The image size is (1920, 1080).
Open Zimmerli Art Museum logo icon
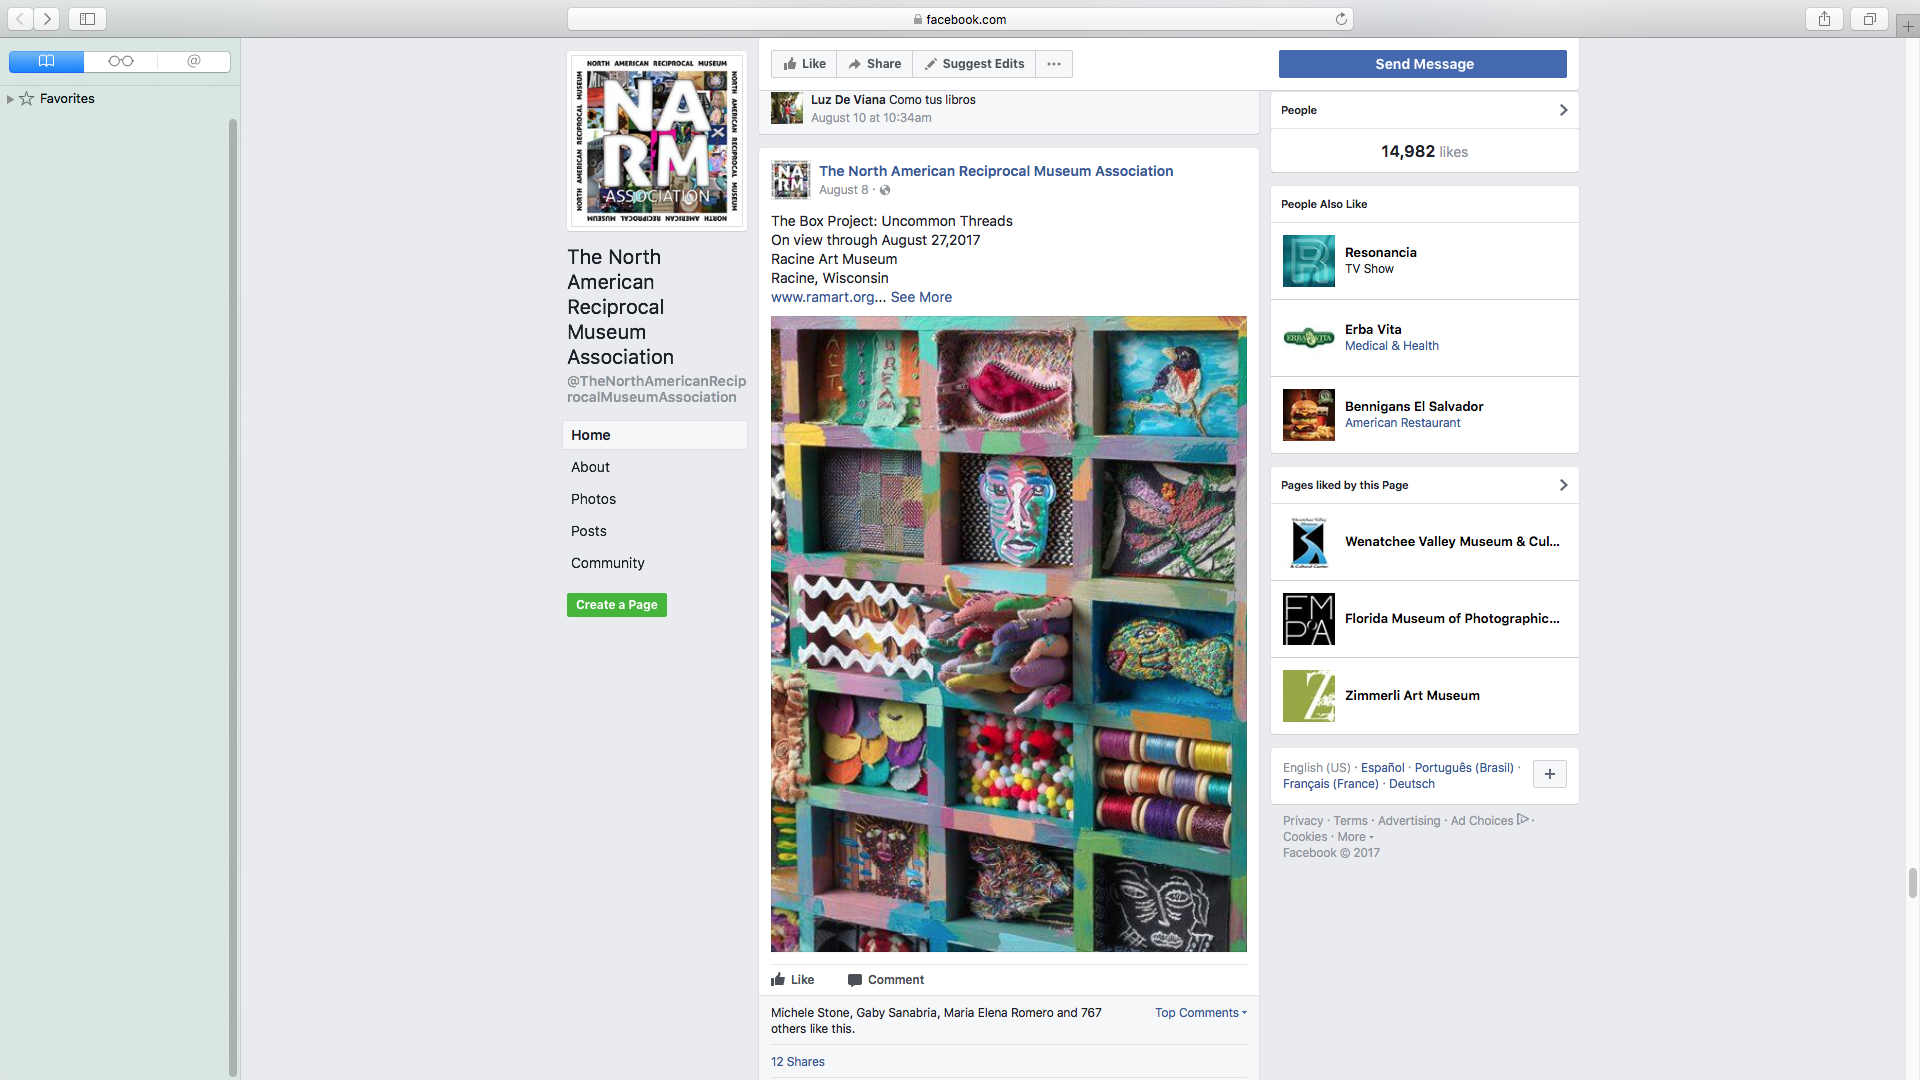(x=1309, y=696)
